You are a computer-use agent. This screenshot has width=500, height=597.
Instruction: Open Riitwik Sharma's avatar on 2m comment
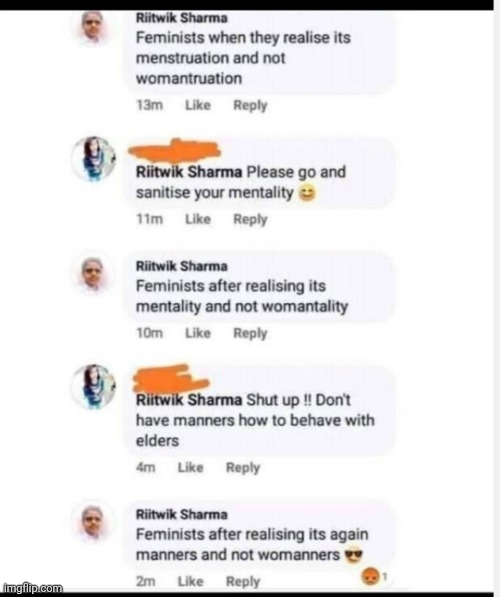(93, 523)
